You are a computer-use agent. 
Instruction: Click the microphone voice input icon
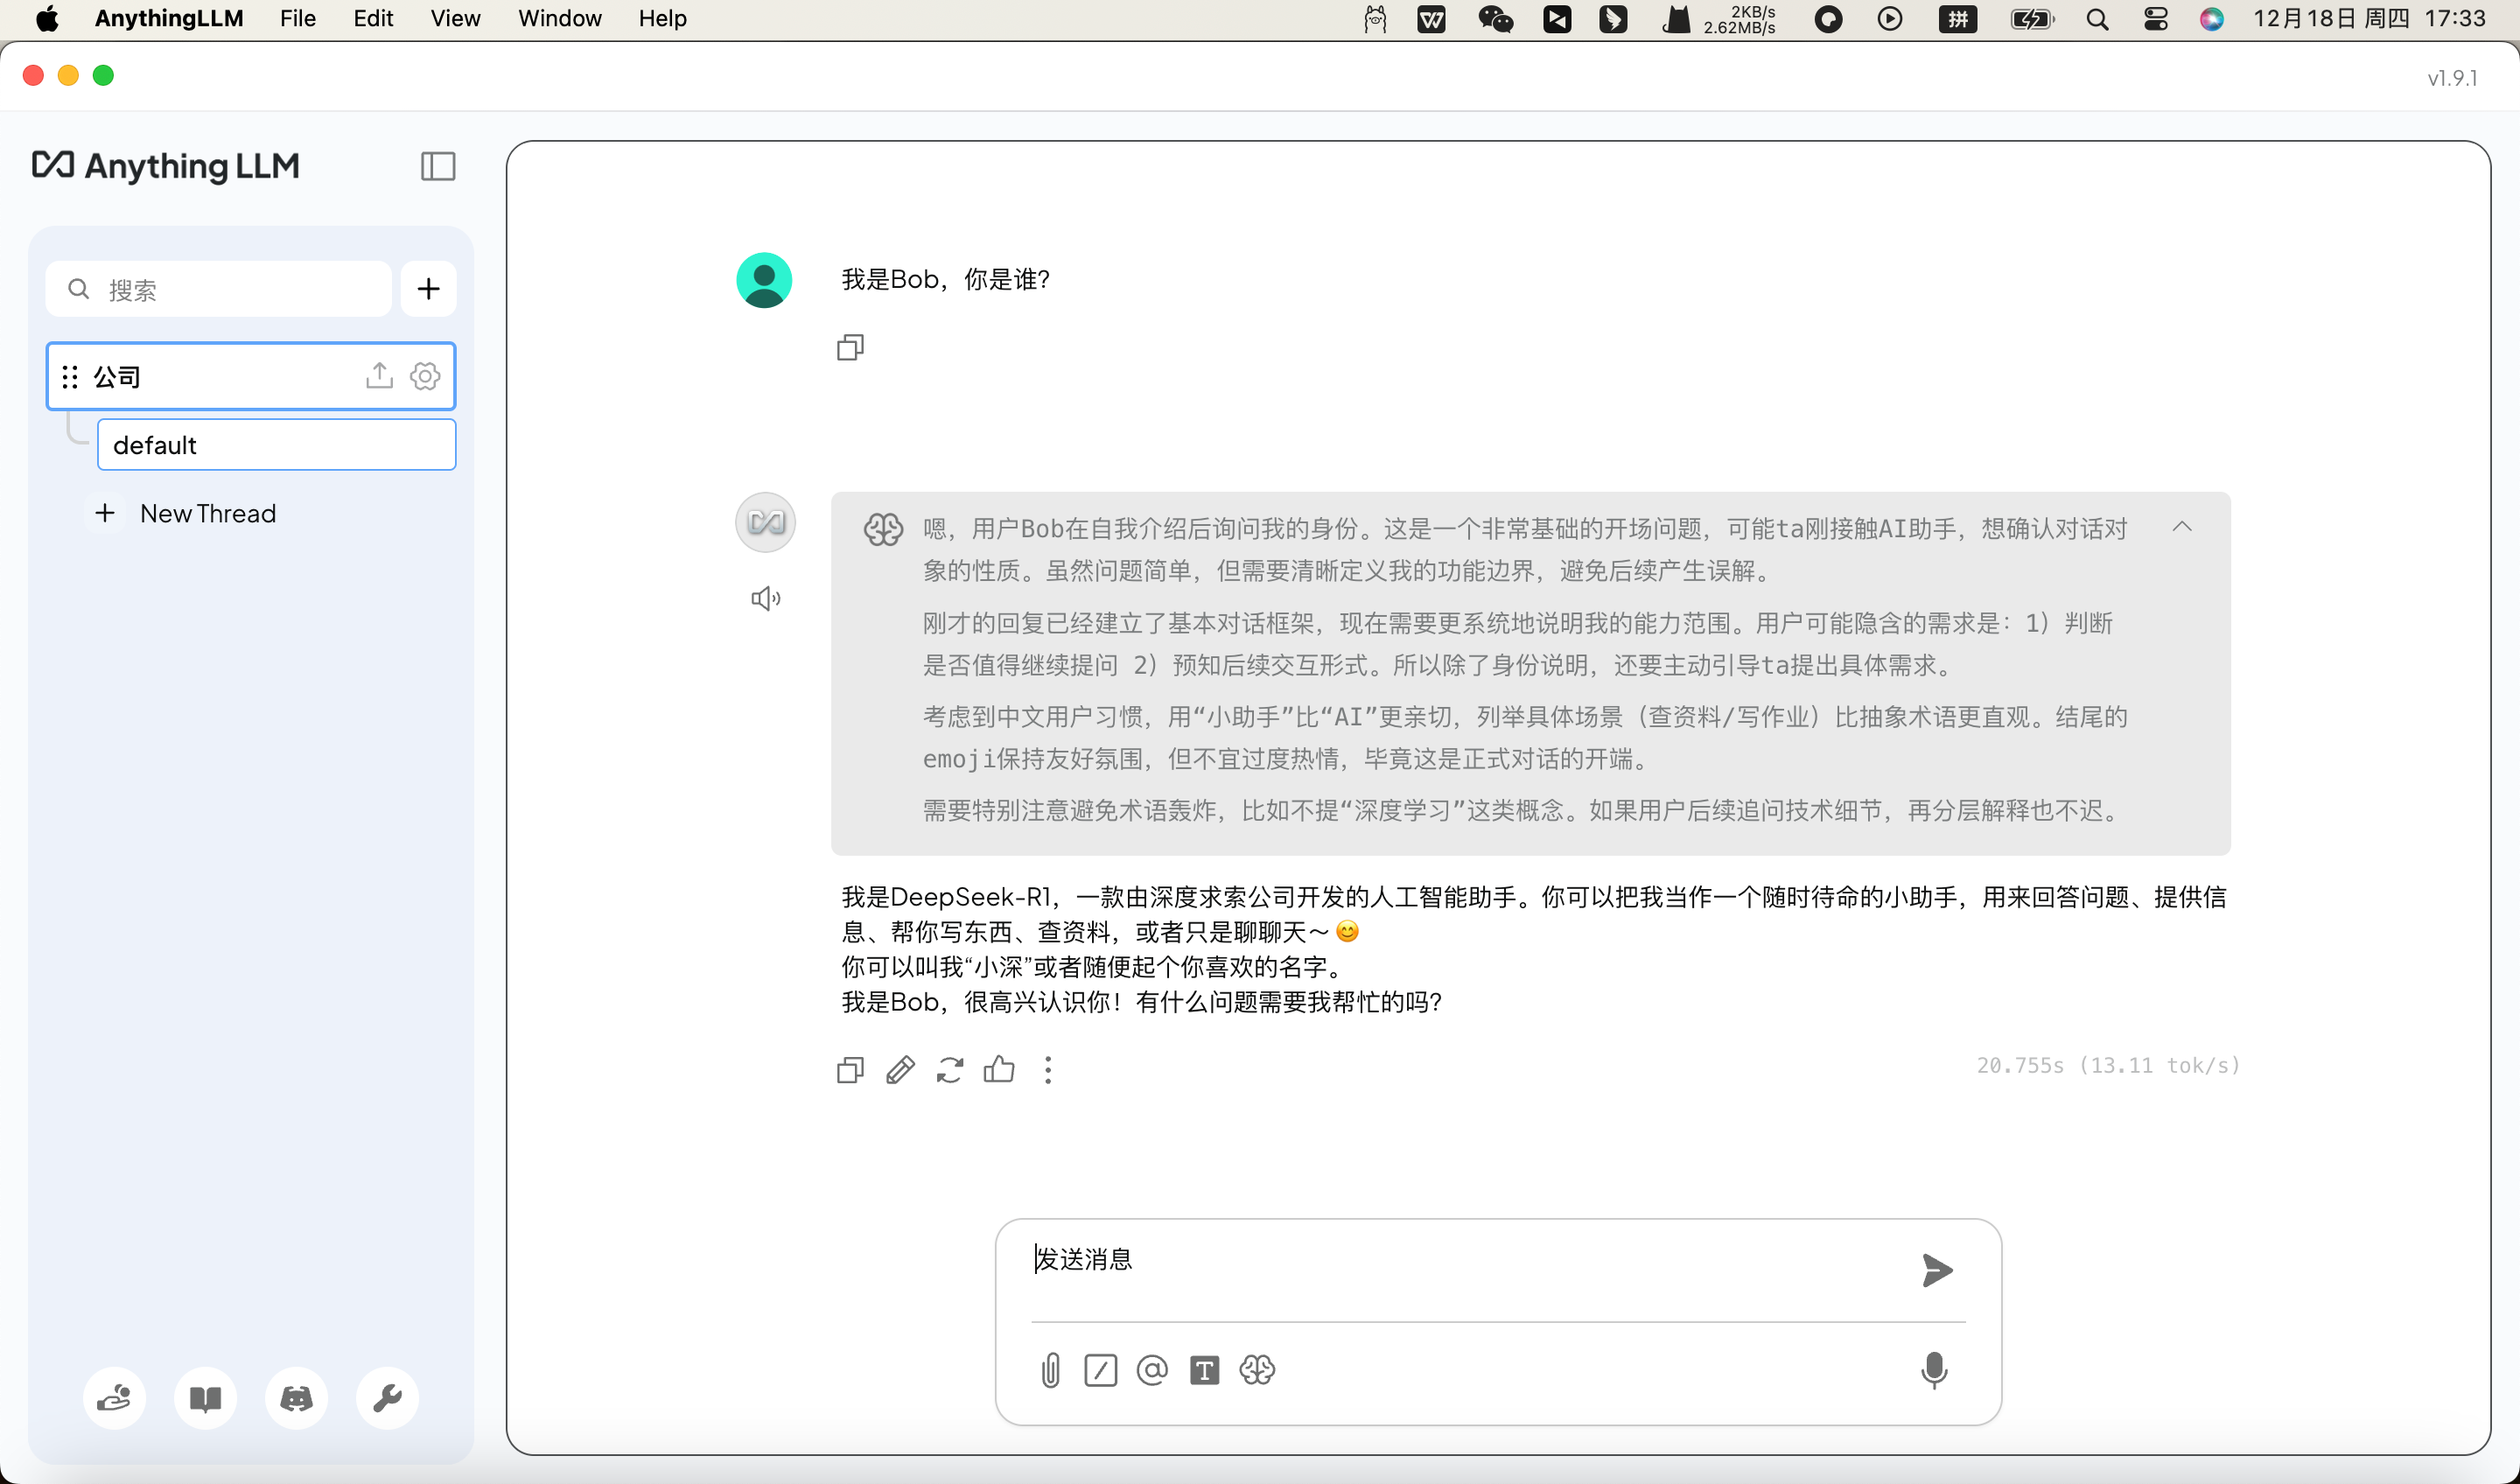[x=1934, y=1370]
